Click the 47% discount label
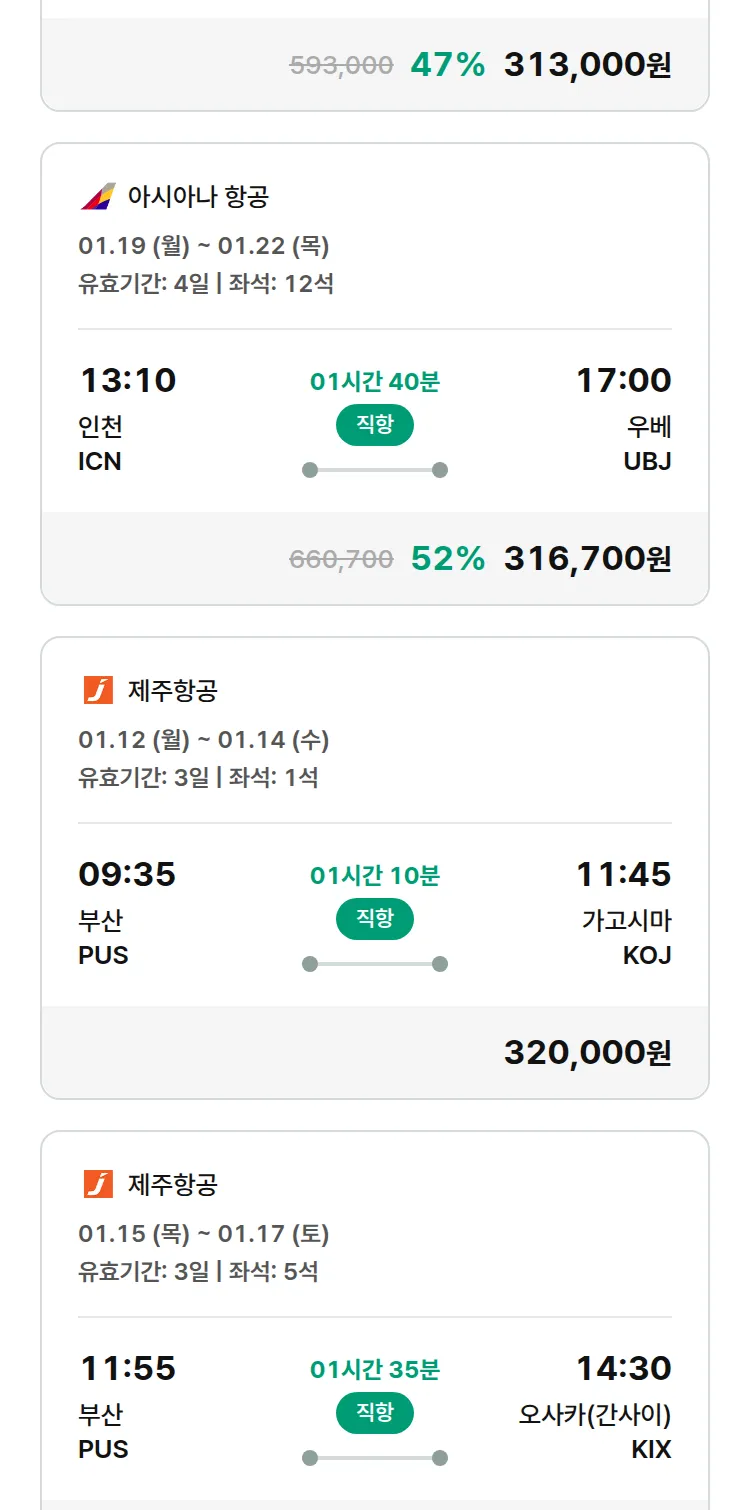 448,65
